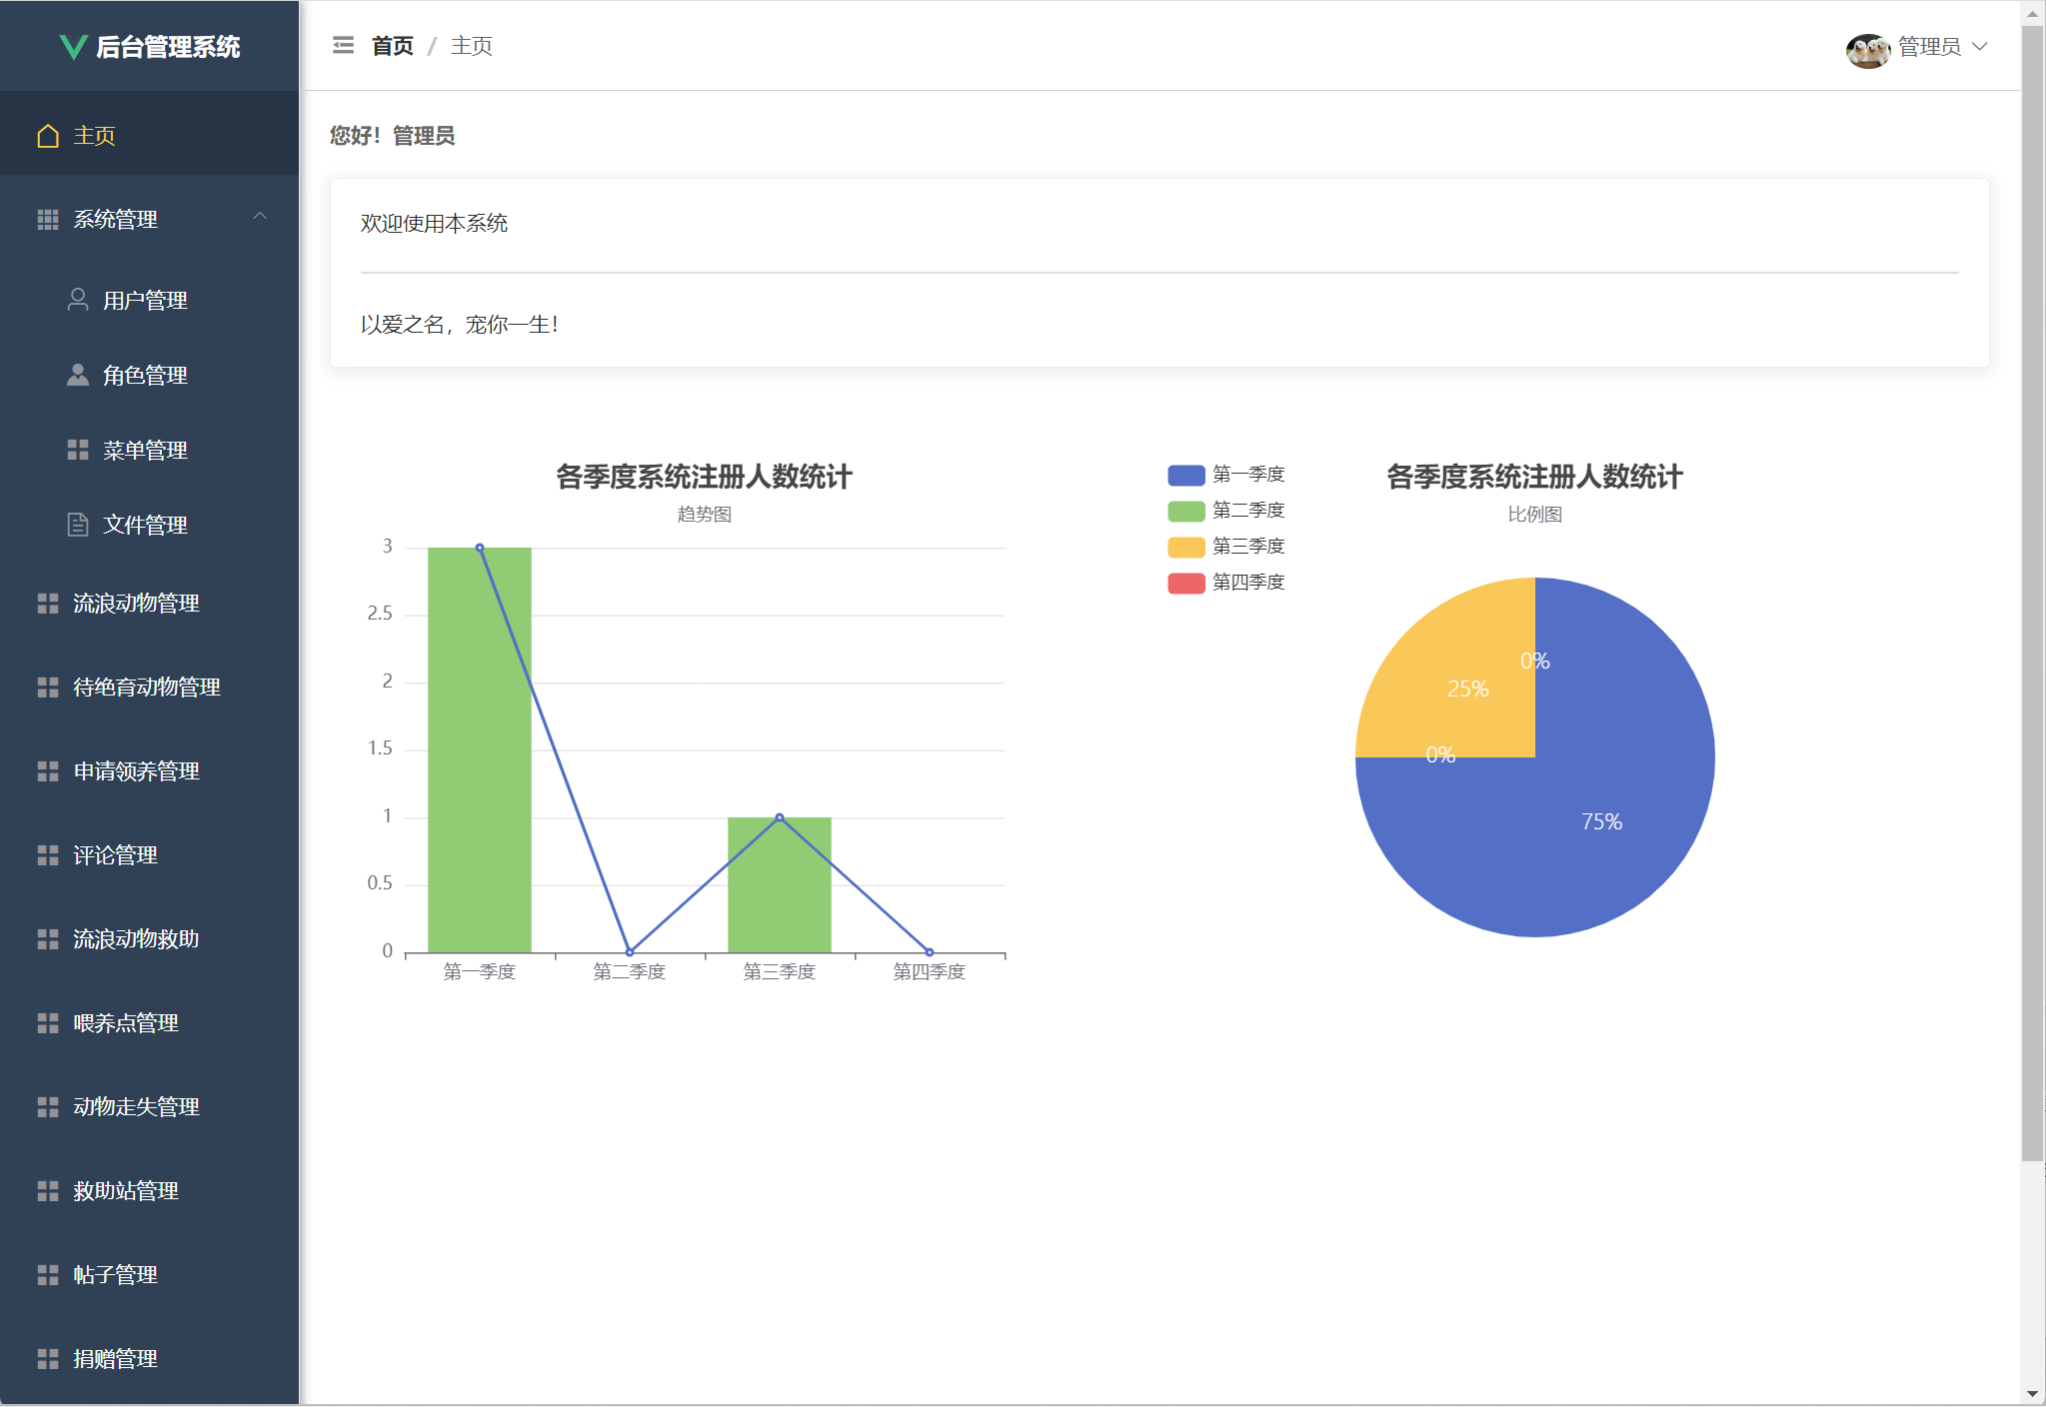2046x1407 pixels.
Task: Click the document icon for 文件管理
Action: tap(77, 525)
